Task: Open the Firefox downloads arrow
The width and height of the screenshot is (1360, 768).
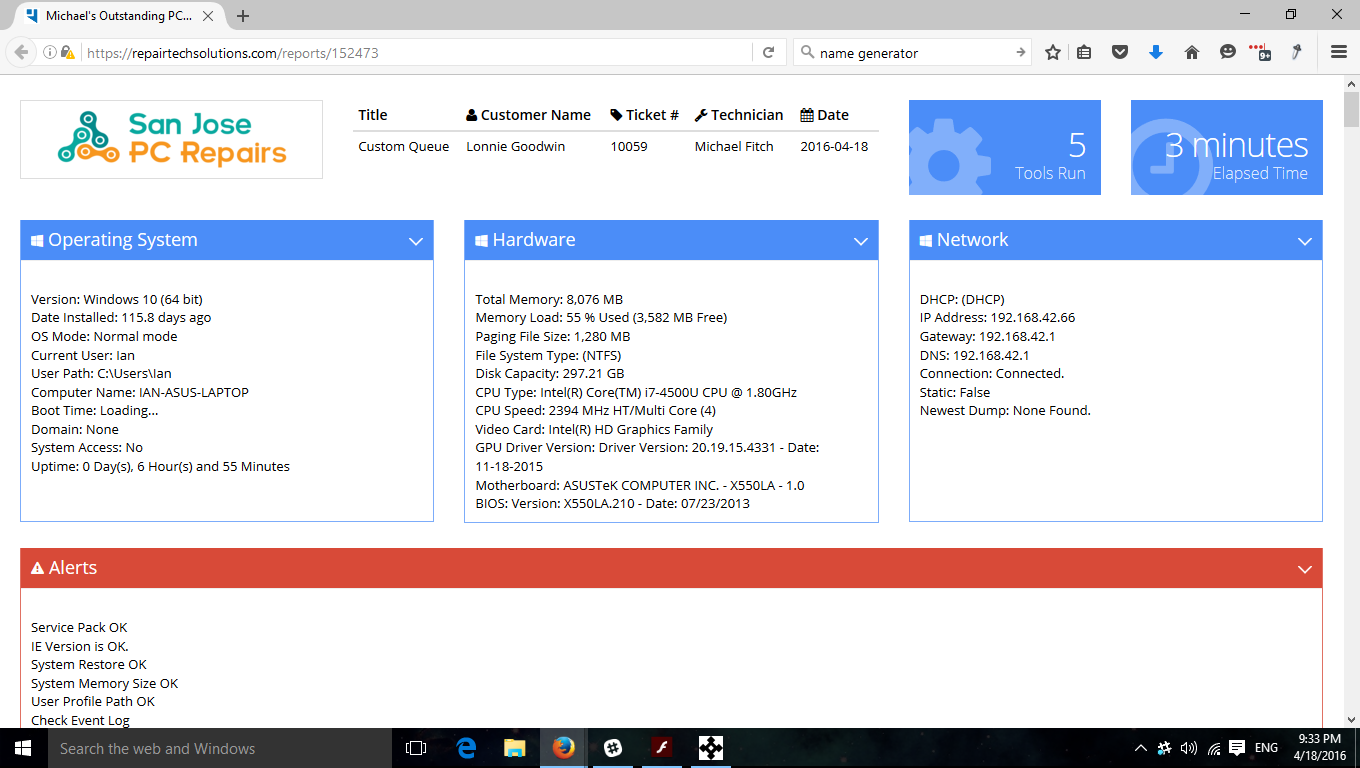Action: (x=1156, y=53)
